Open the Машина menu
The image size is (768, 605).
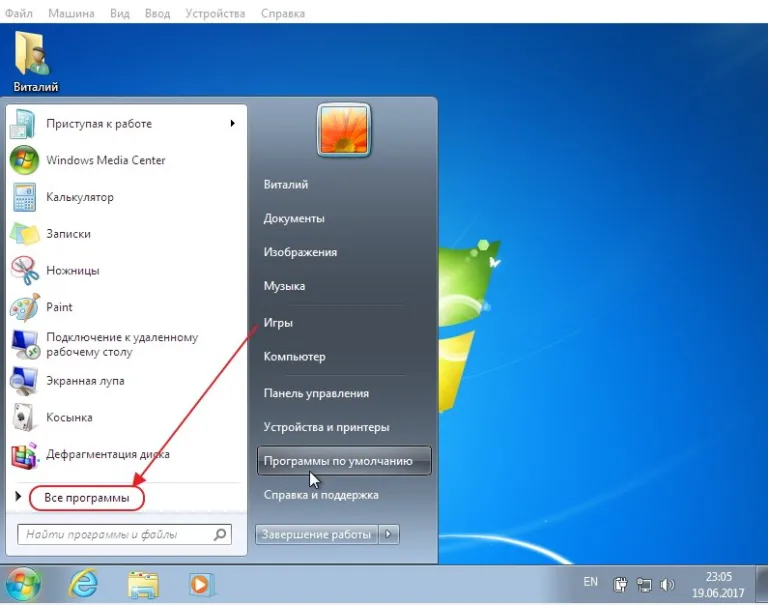71,13
